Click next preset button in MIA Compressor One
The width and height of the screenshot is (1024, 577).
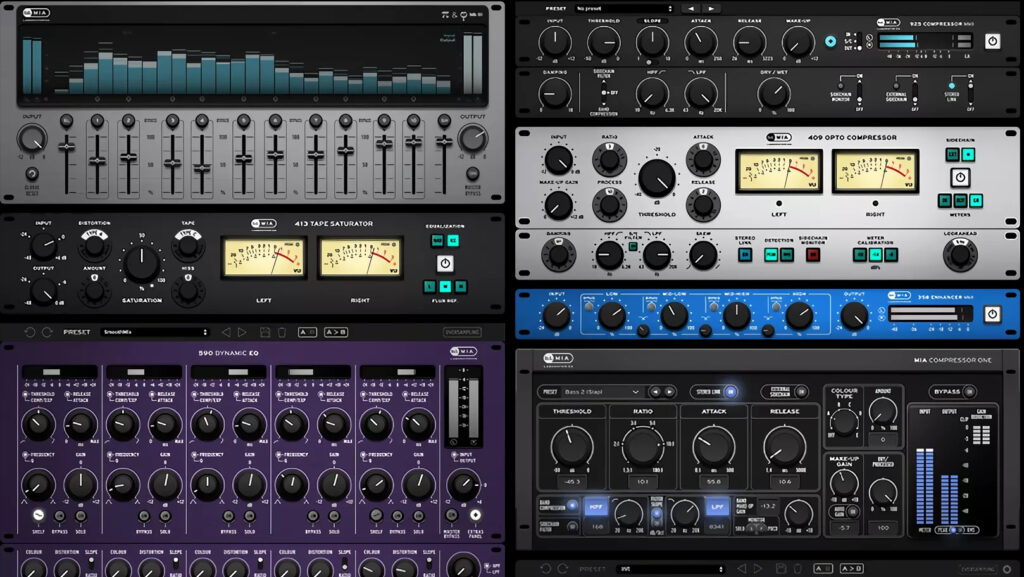(669, 392)
